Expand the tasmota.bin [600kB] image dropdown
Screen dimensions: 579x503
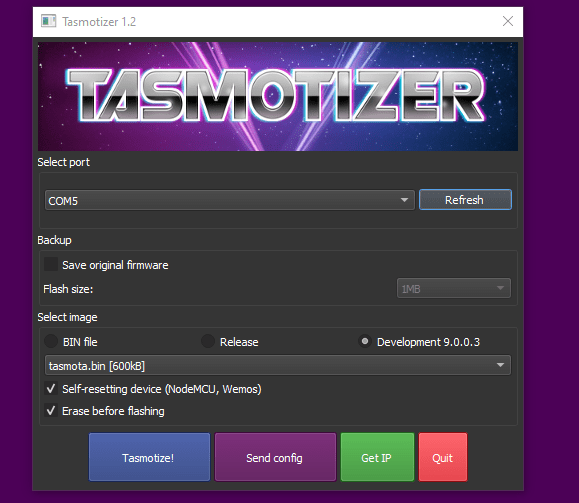[278, 365]
